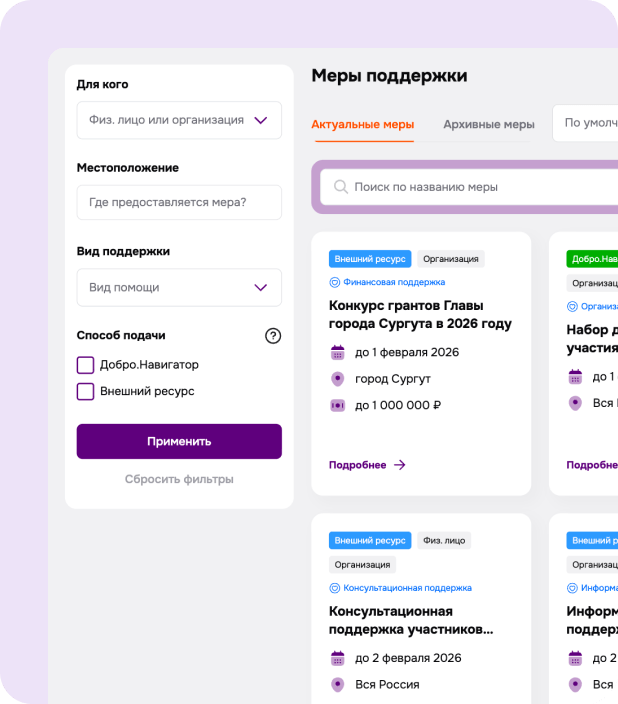Click location pin icon beside город Сургут
Viewport: 618px width, 704px height.
[x=337, y=379]
